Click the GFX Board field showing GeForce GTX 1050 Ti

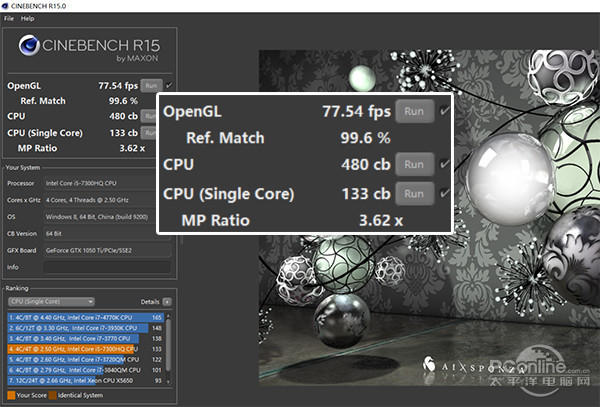pyautogui.click(x=107, y=250)
